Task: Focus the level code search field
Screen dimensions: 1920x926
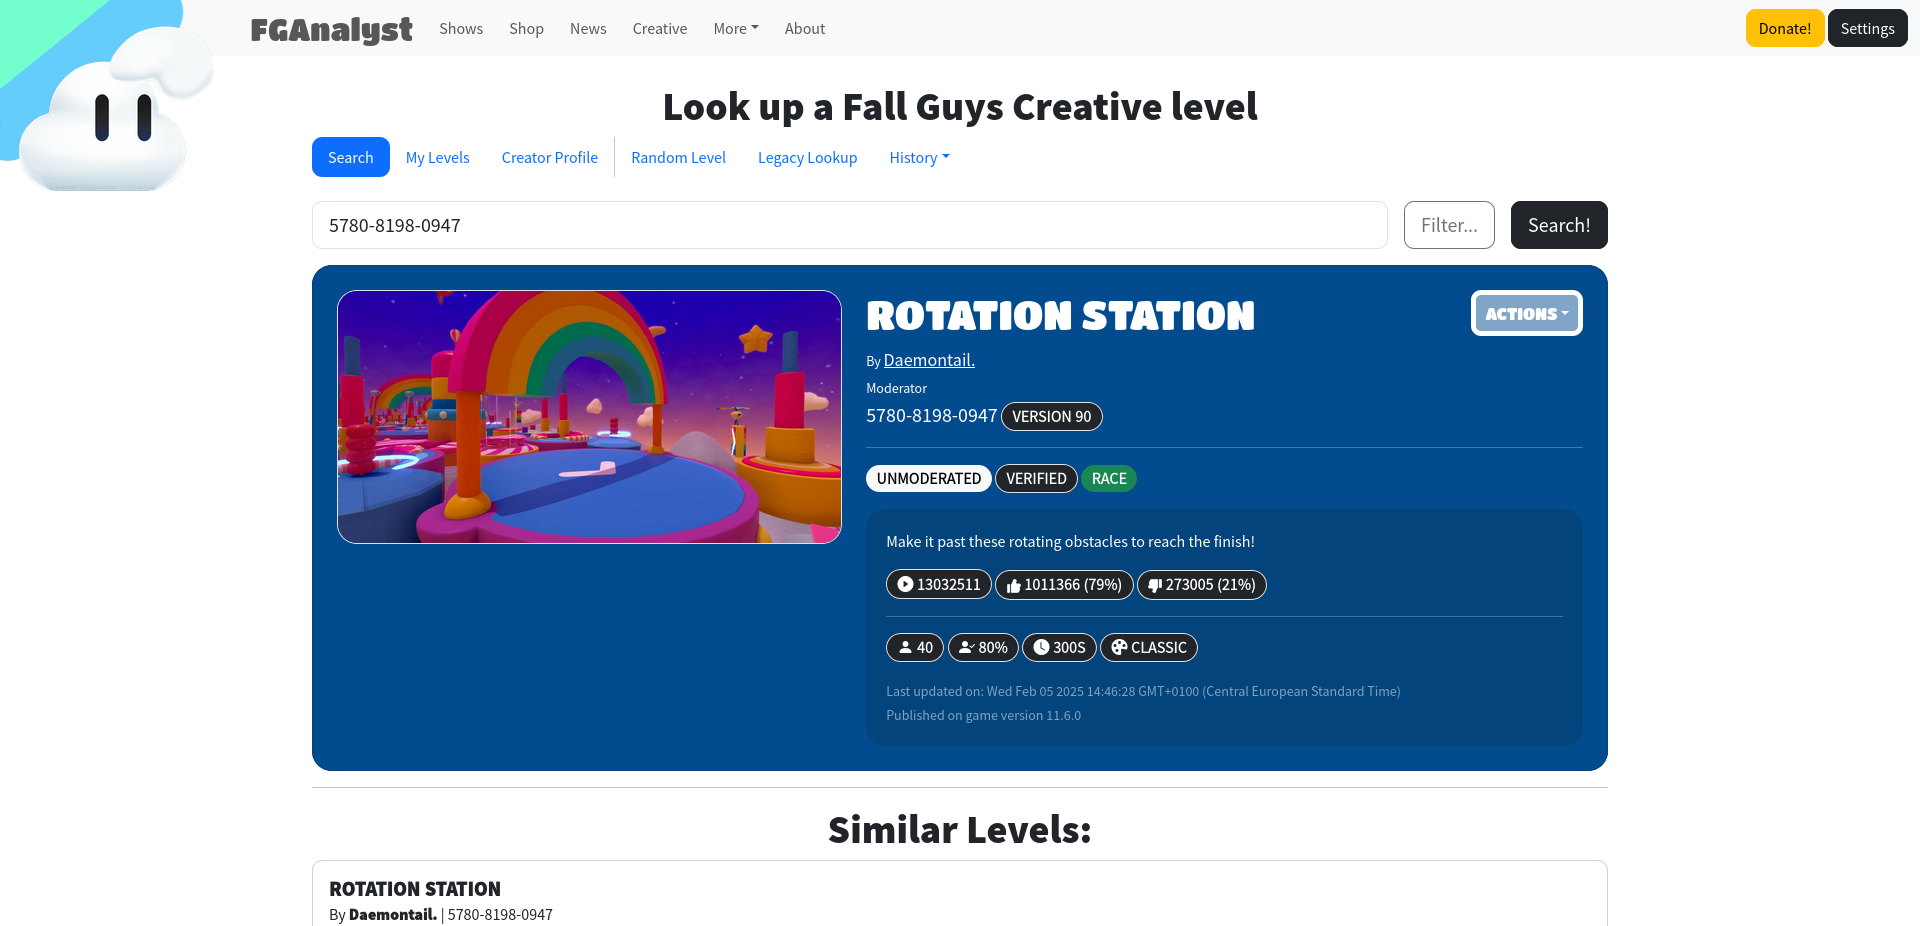Action: point(850,225)
